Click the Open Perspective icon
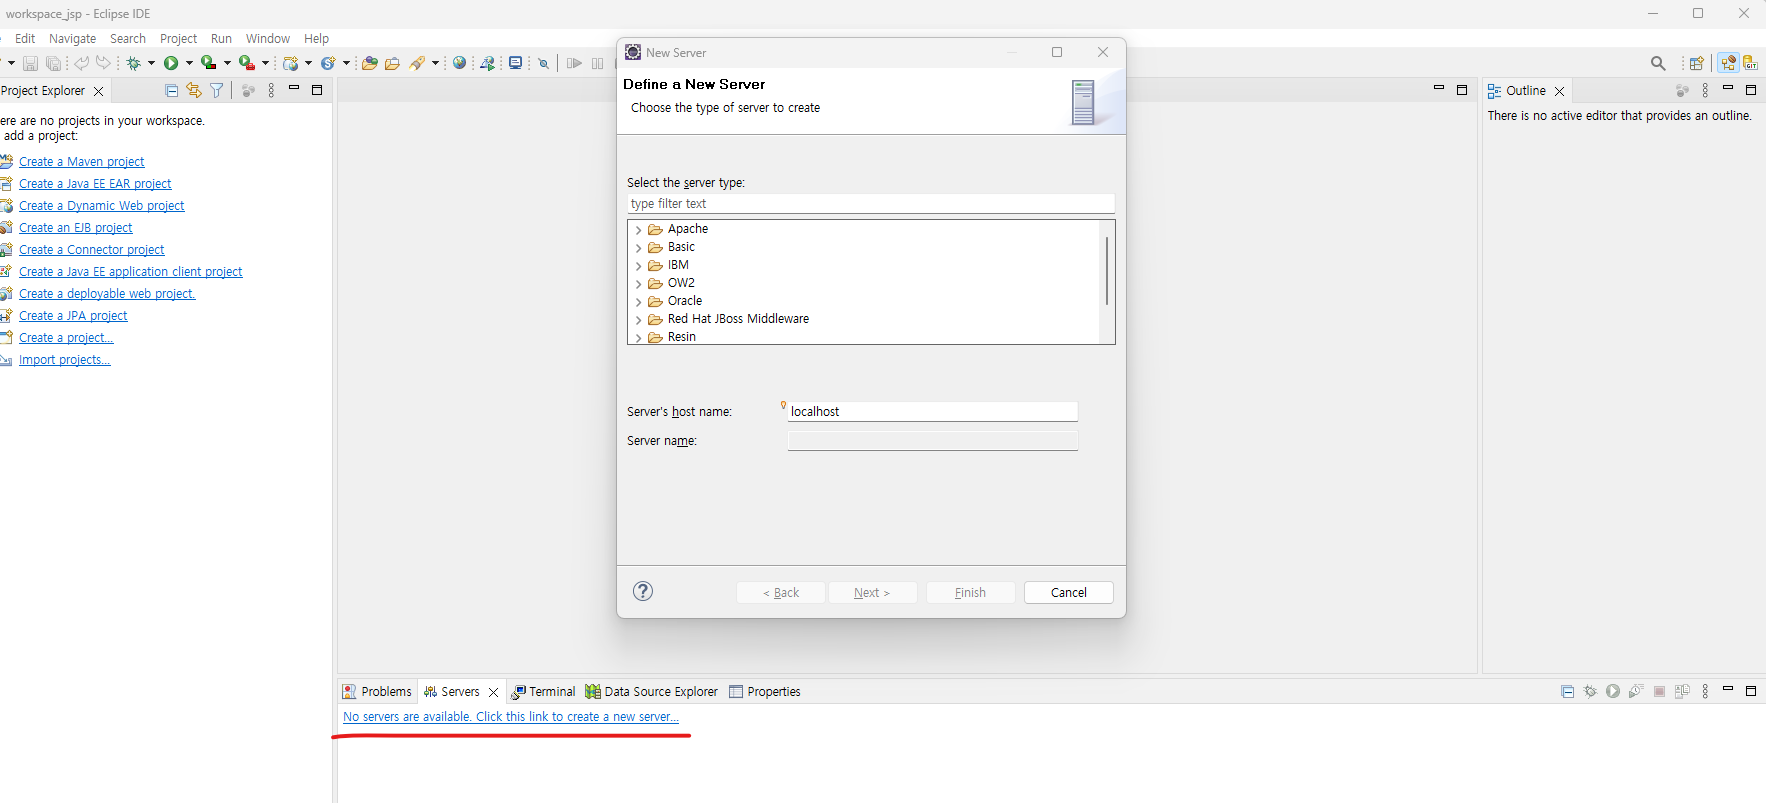 pos(1696,63)
